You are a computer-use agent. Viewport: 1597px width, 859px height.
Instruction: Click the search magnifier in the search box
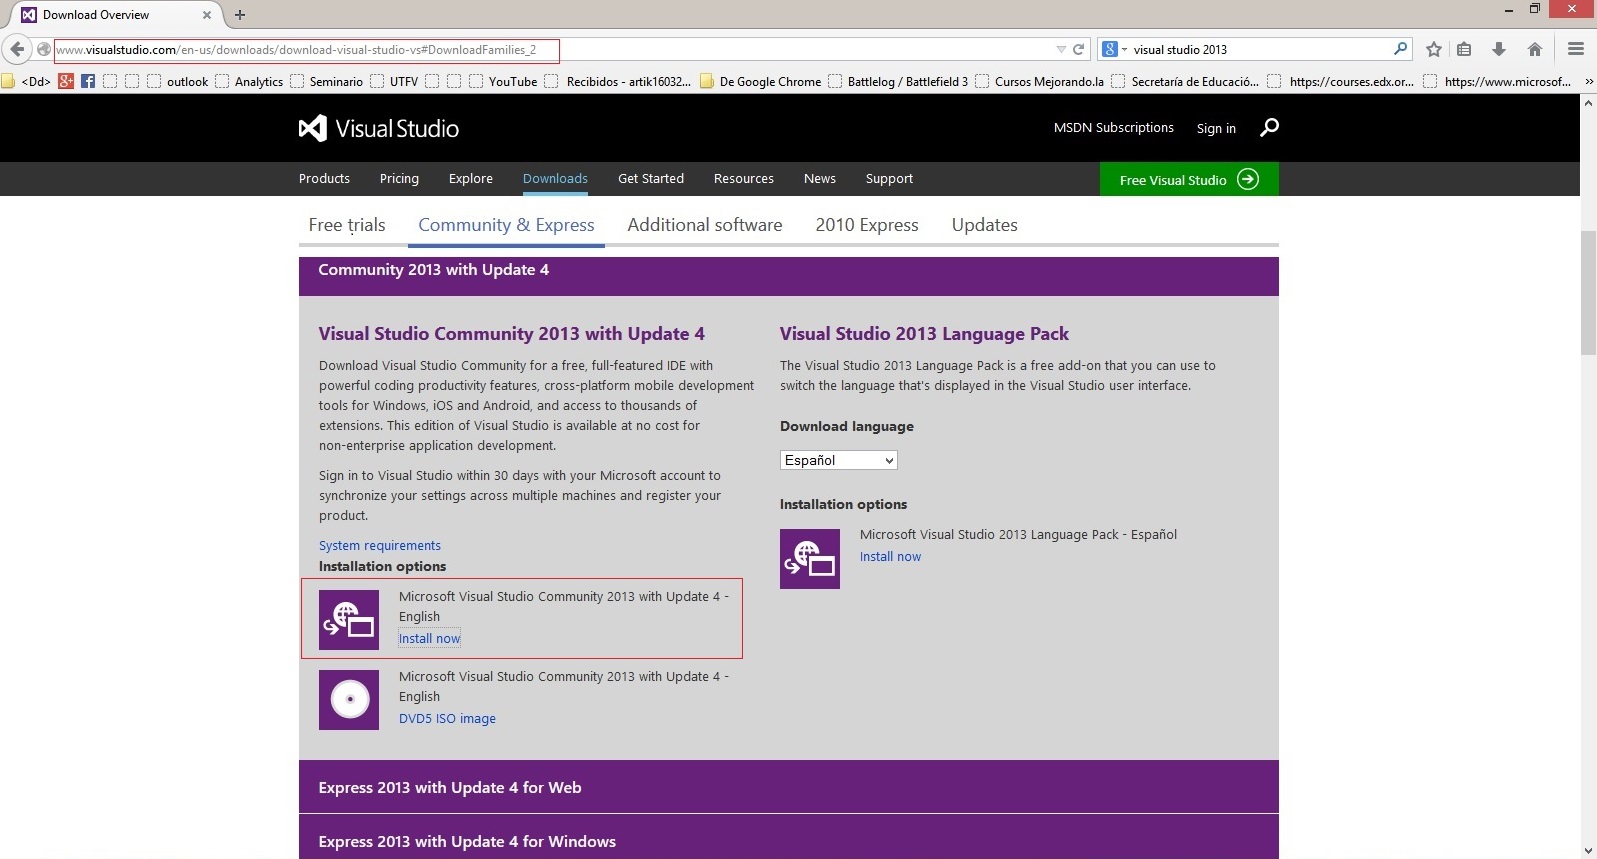coord(1400,48)
